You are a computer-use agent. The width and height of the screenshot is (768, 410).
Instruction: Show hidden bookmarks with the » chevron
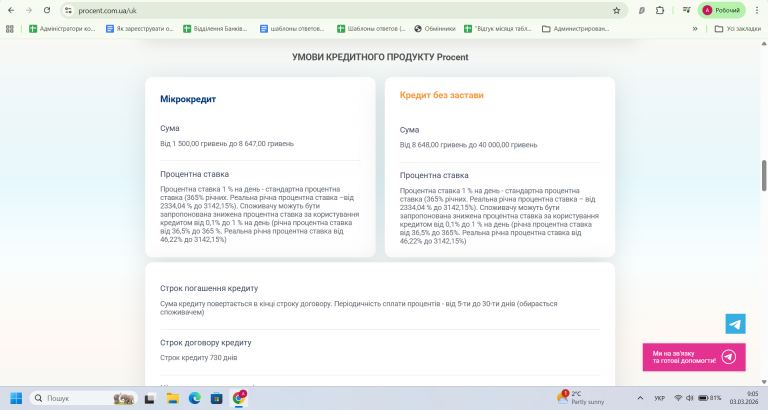click(695, 29)
